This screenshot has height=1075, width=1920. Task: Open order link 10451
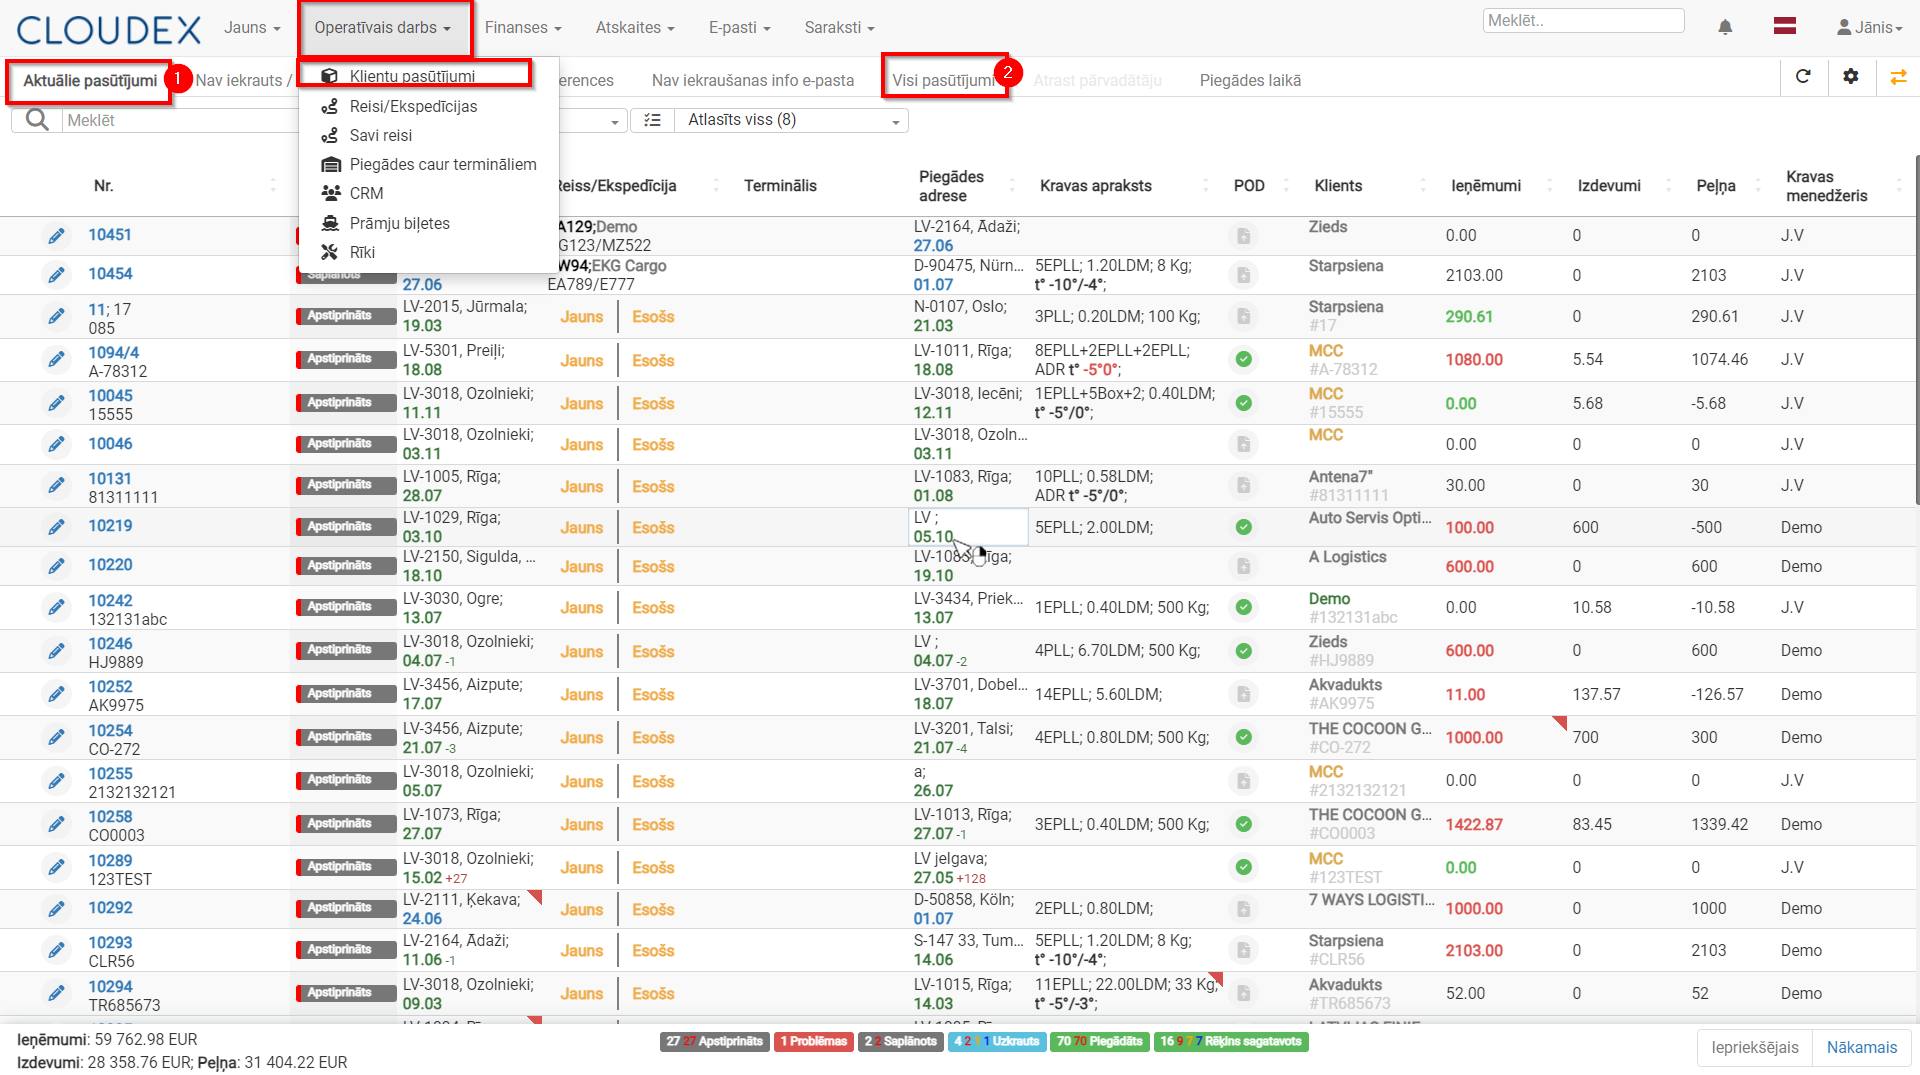[110, 235]
